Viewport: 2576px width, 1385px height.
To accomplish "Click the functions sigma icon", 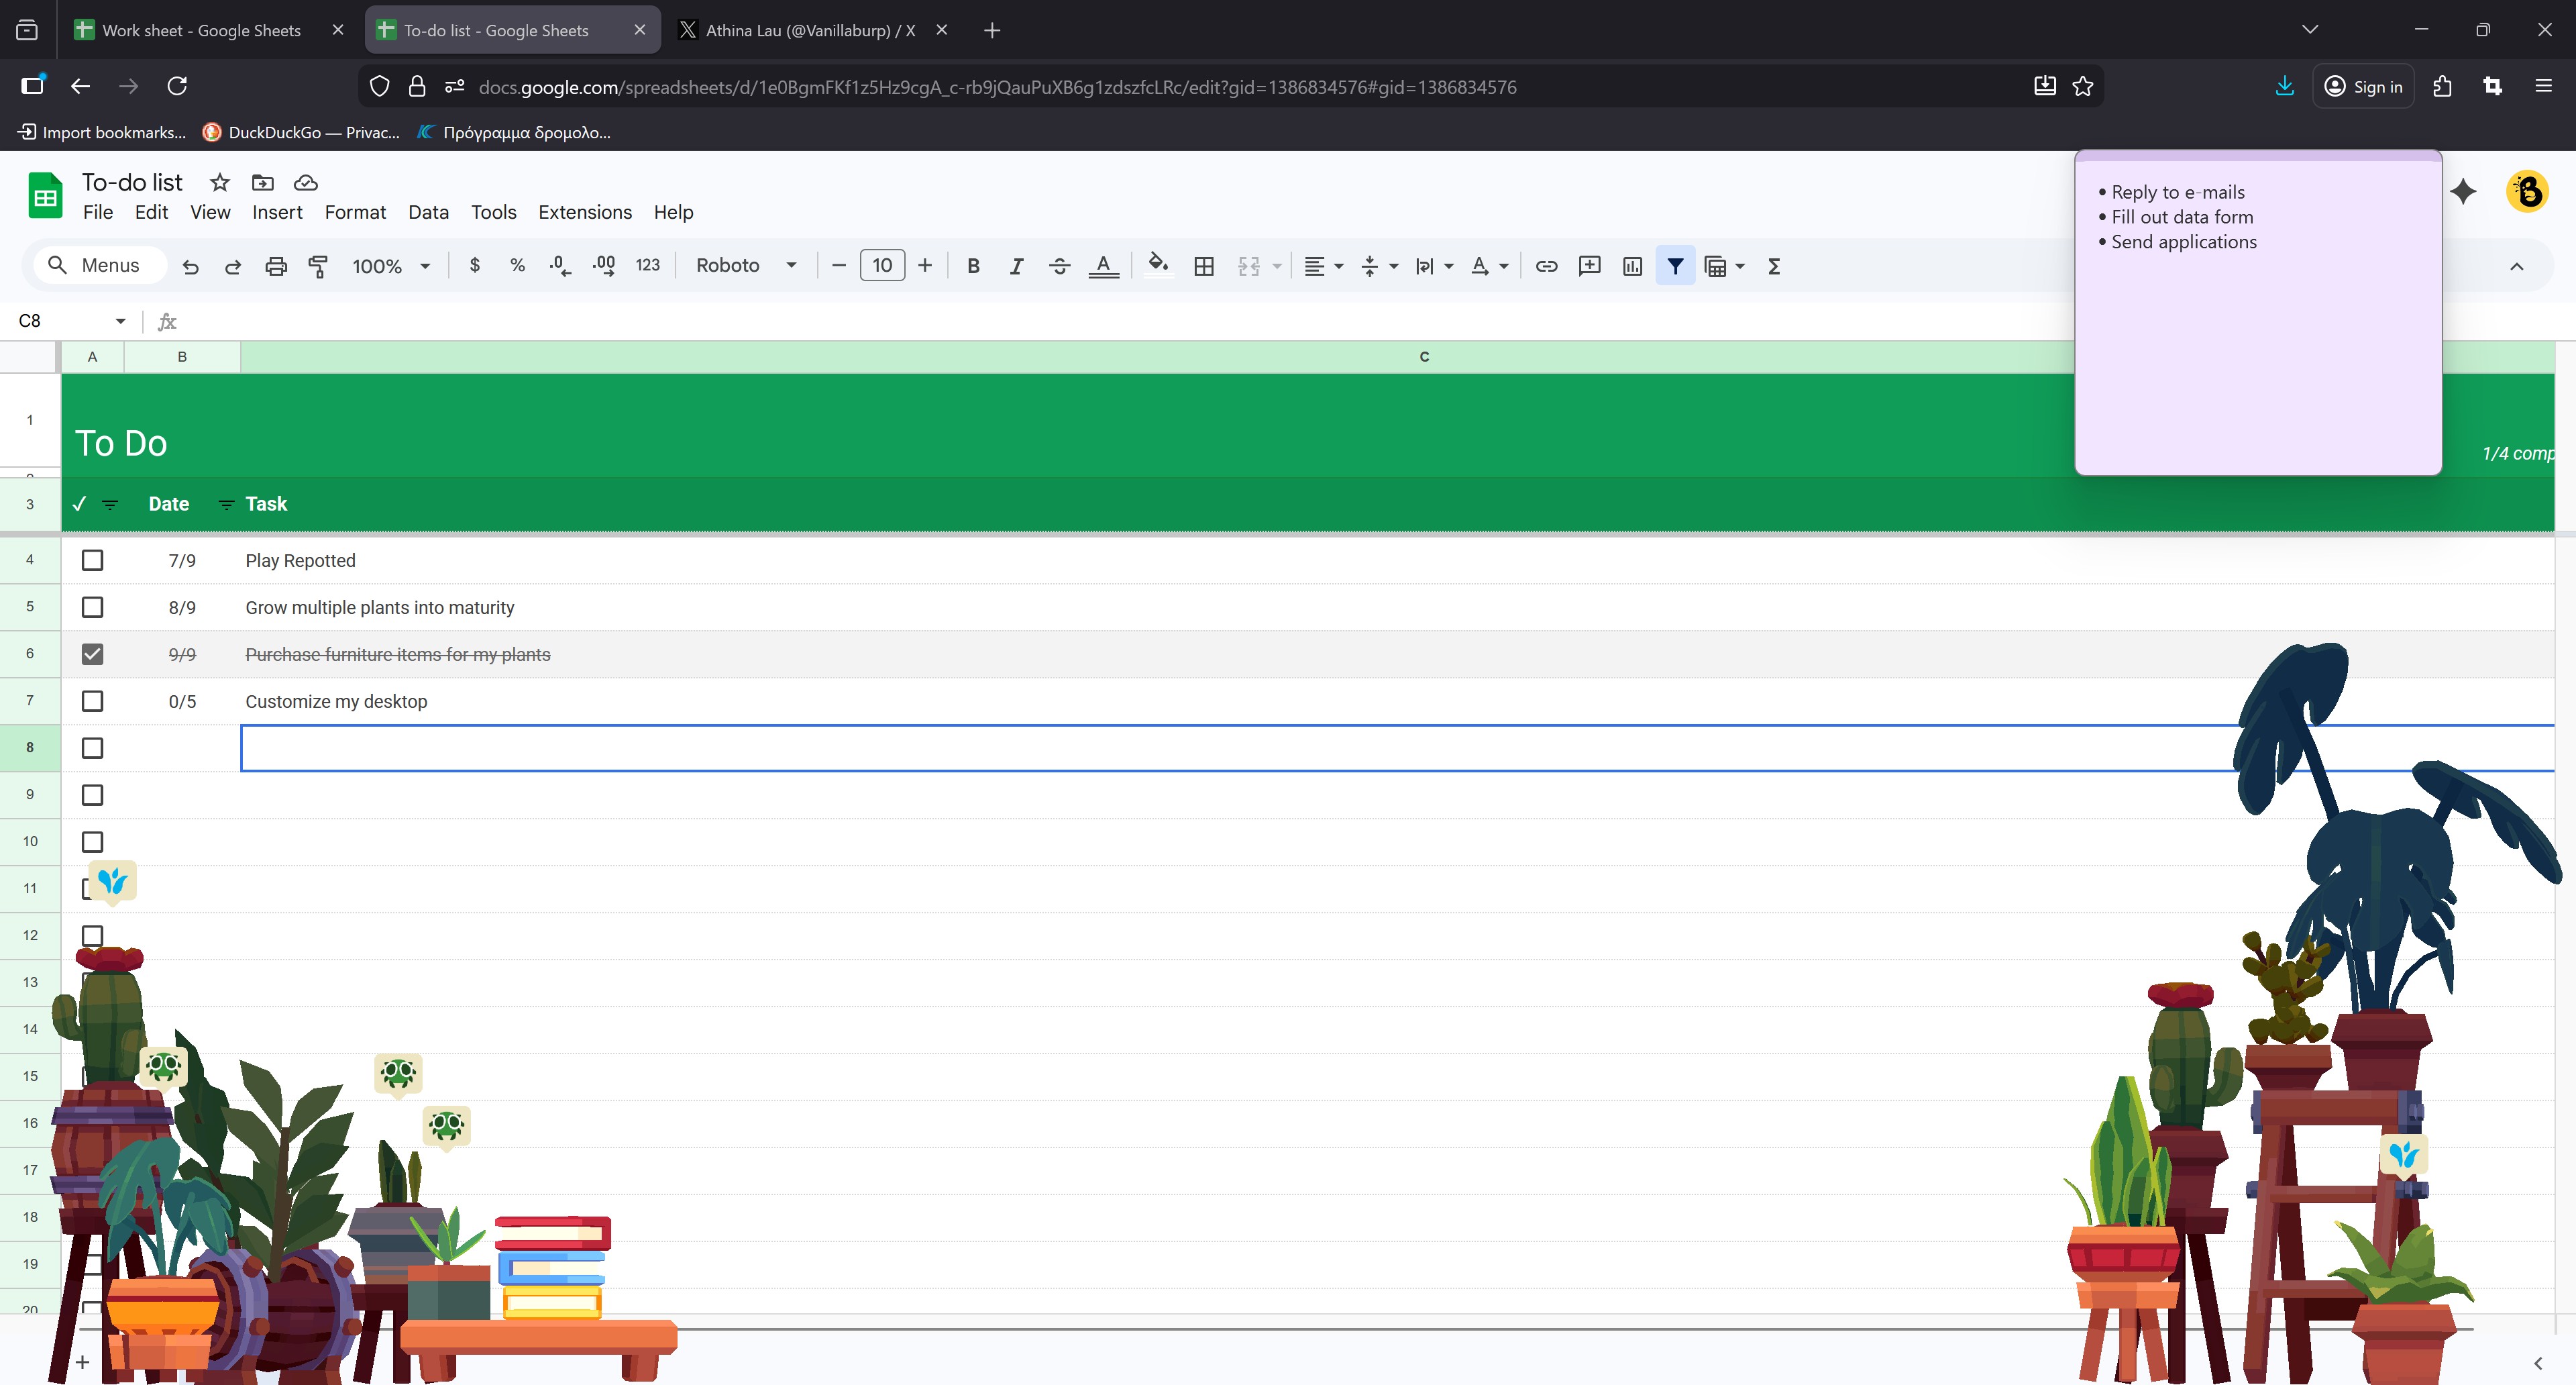I will [x=1774, y=266].
